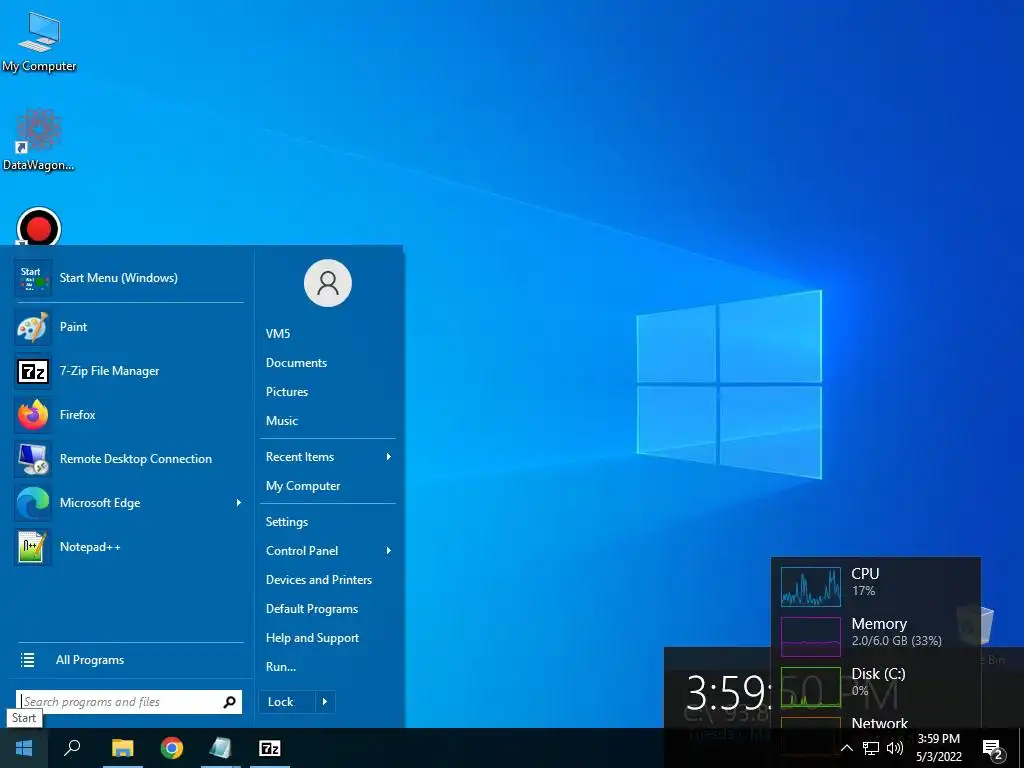Image resolution: width=1024 pixels, height=768 pixels.
Task: Expand the Control Panel submenu arrow
Action: tap(389, 551)
